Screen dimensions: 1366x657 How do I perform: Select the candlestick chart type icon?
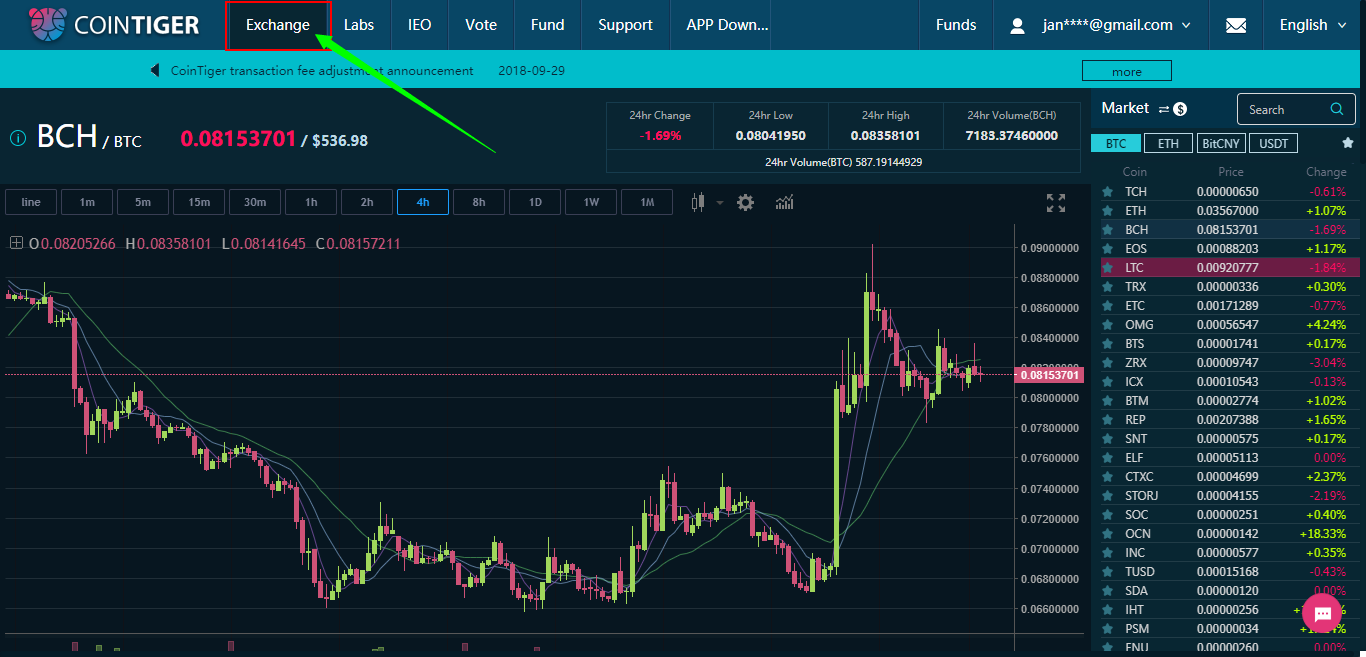(698, 202)
